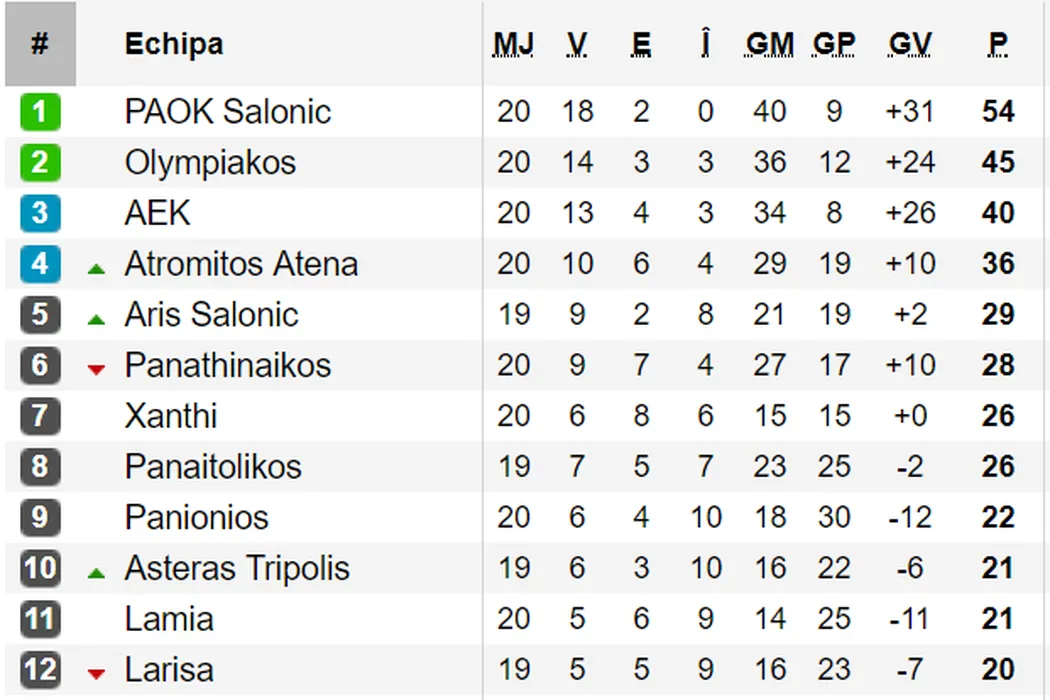Click the gray rank 12 badge
Screen dimensions: 1050x700
40,670
